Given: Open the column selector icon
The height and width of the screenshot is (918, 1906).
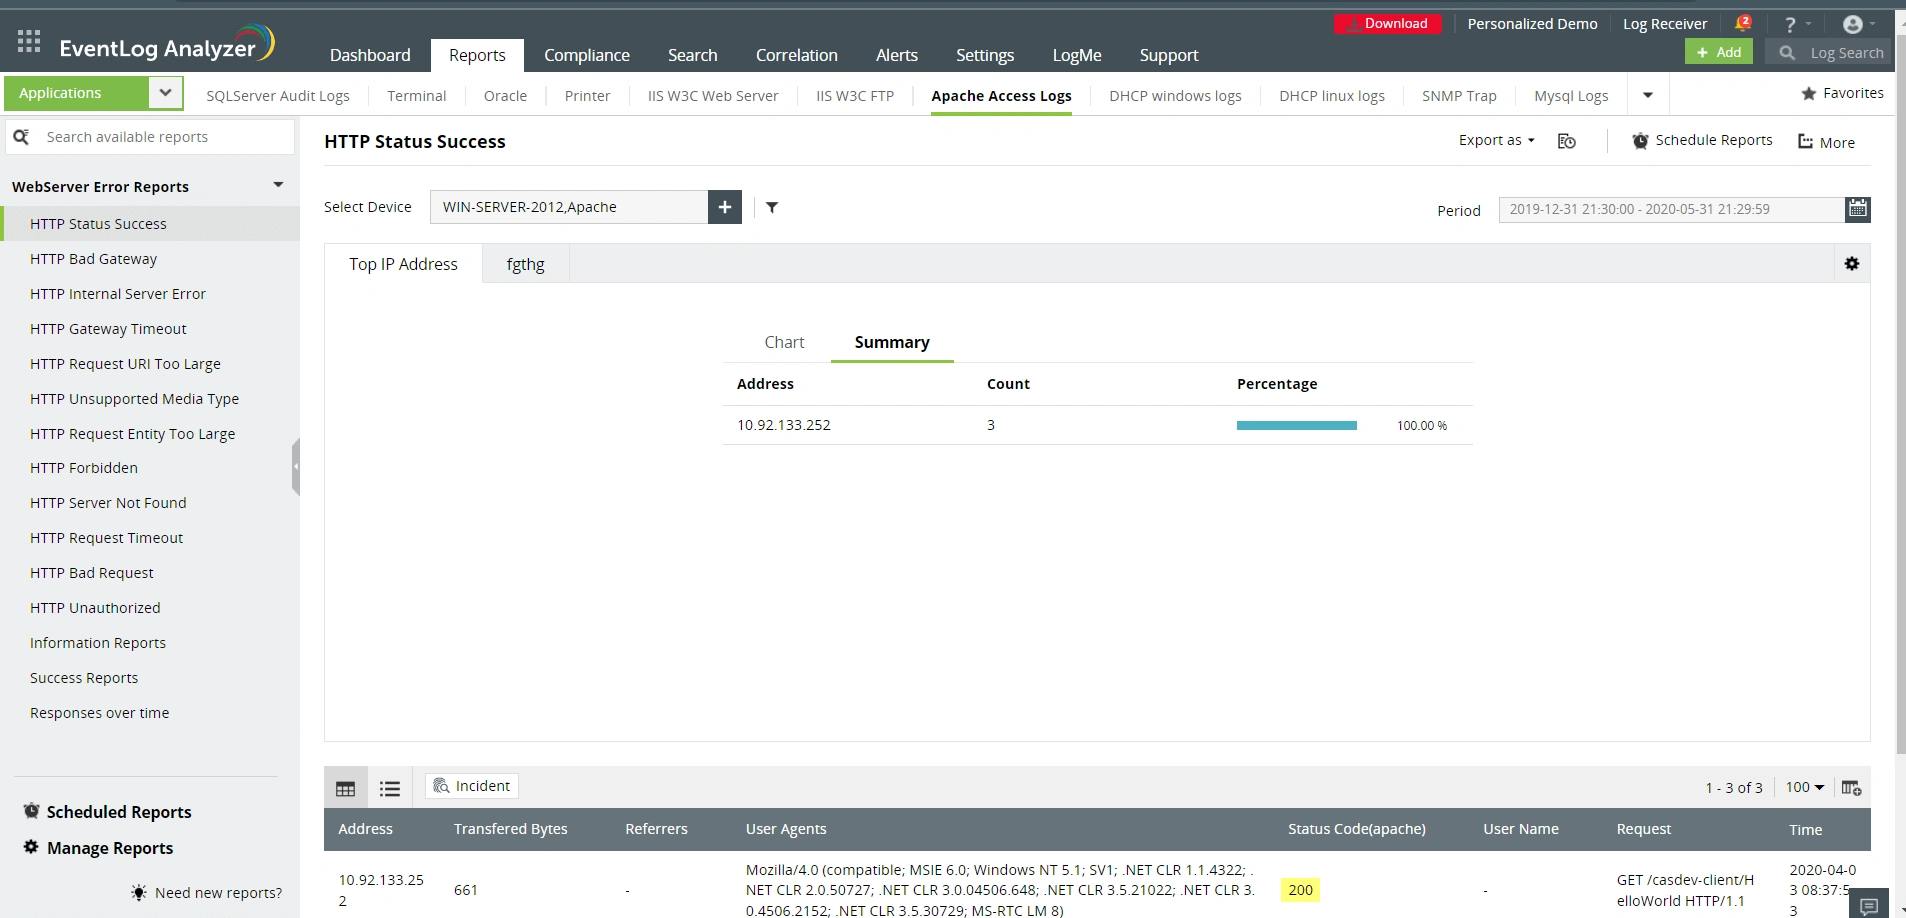Looking at the screenshot, I should click(1851, 788).
